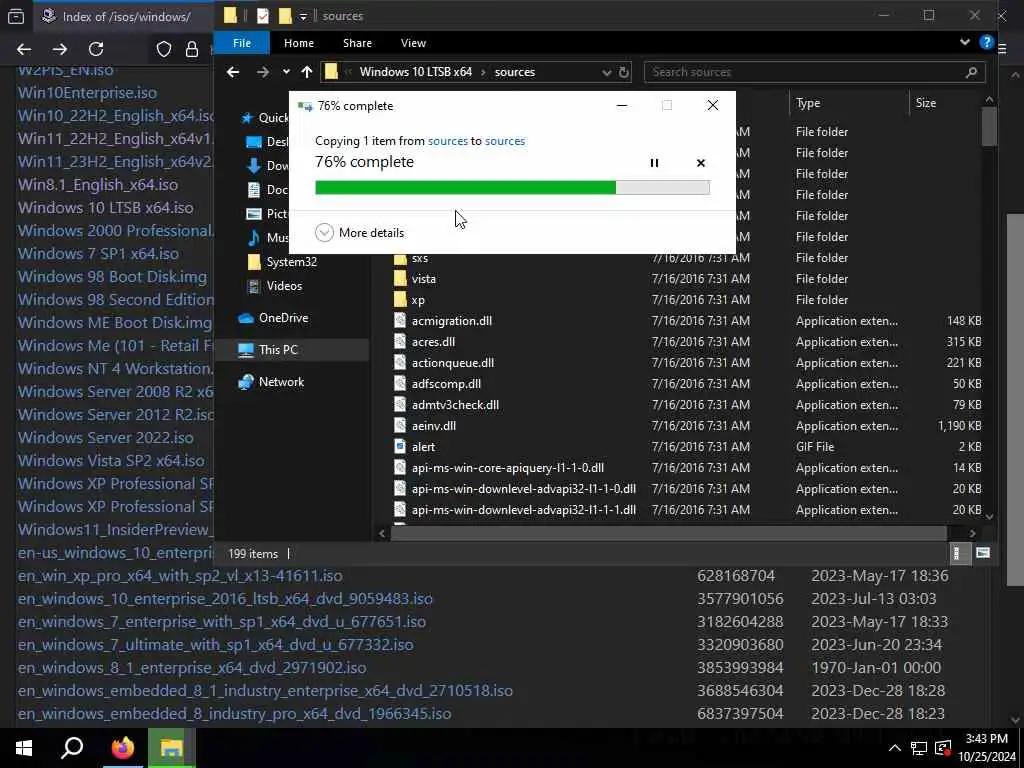
Task: Go back in Firefox browser
Action: tap(24, 49)
